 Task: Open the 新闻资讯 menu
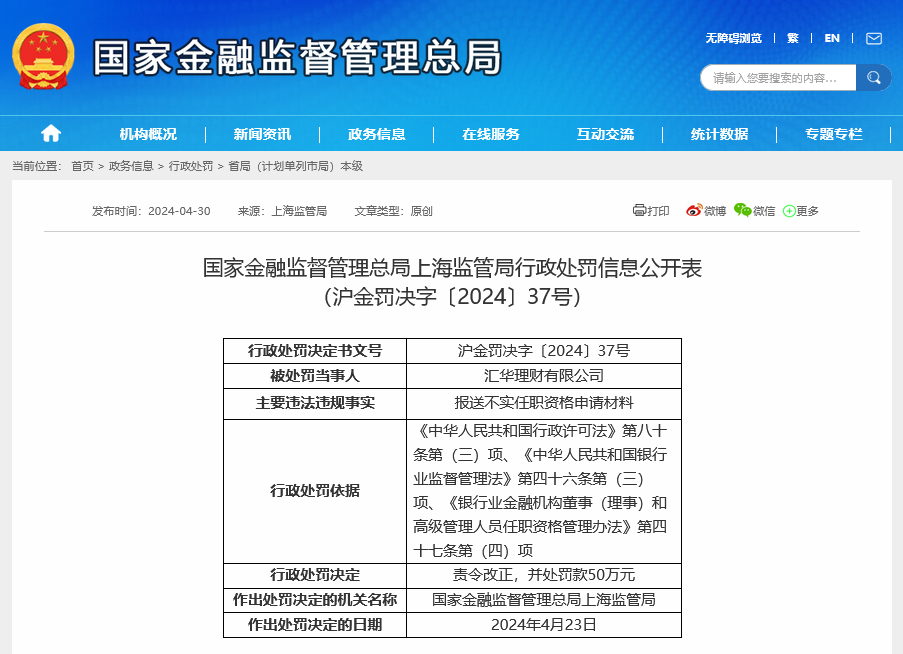click(x=262, y=134)
